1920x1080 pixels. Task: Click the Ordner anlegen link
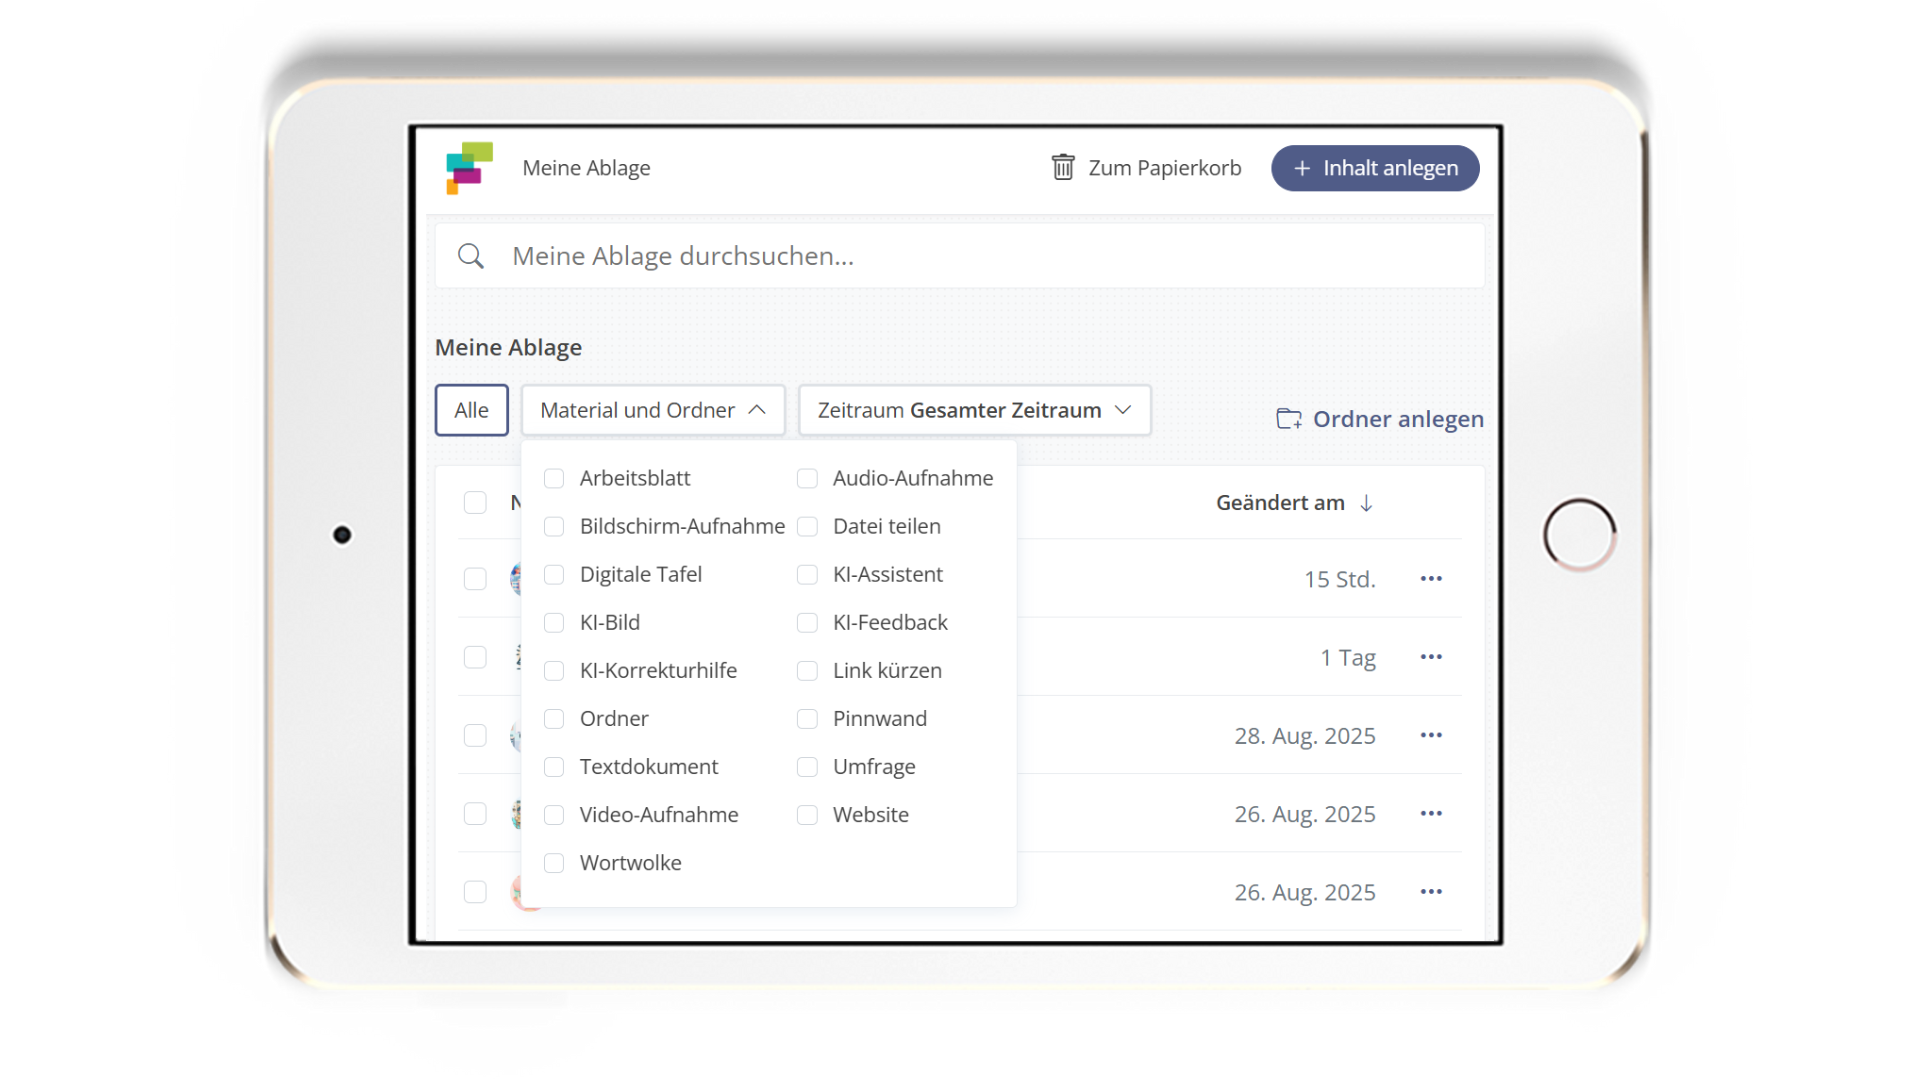[x=1397, y=419]
